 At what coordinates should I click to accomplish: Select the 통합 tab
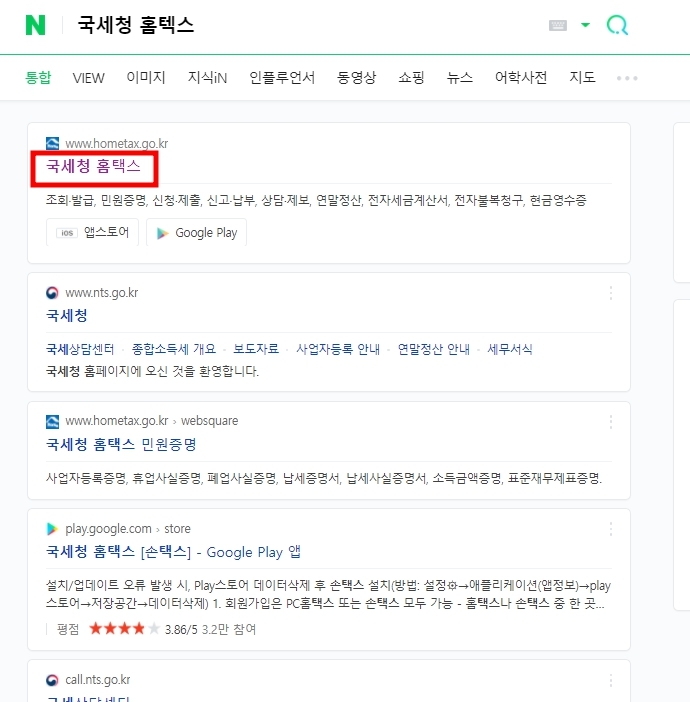click(38, 77)
